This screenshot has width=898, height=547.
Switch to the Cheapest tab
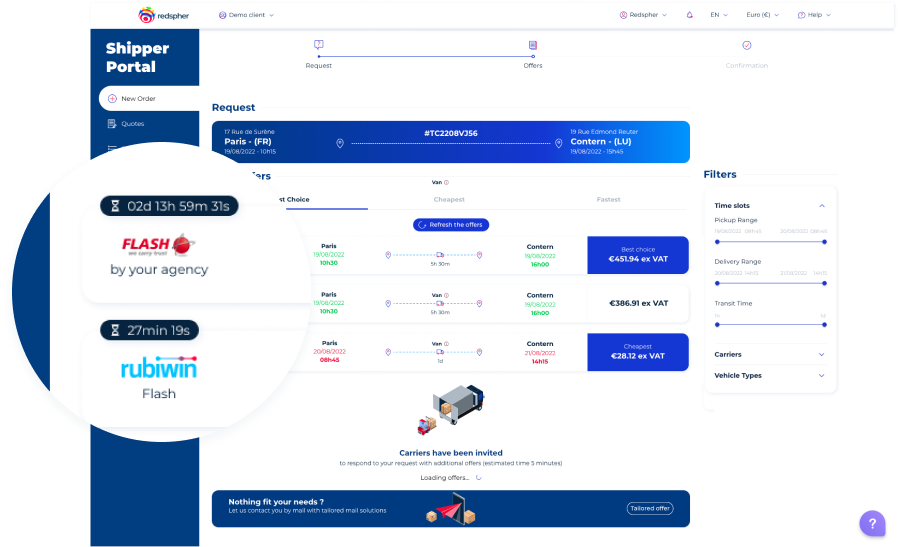click(449, 199)
